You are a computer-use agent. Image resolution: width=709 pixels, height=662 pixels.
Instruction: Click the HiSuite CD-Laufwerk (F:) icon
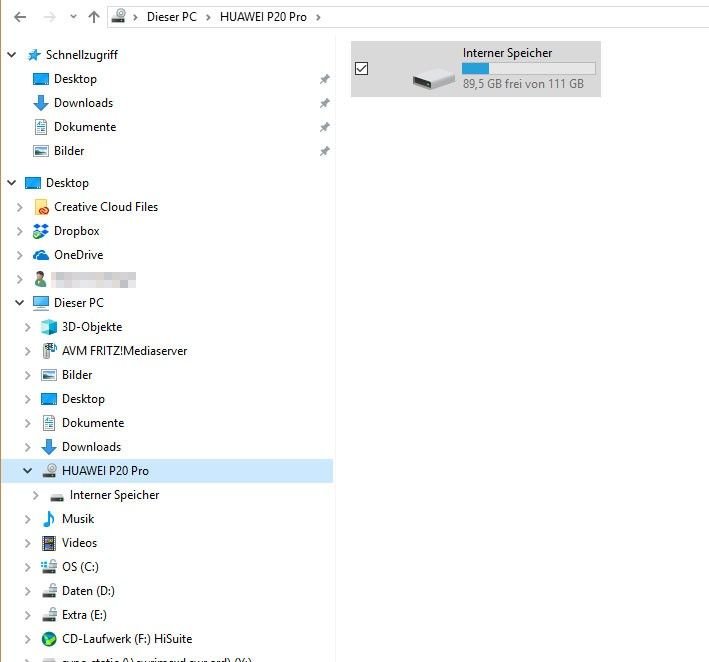[48, 639]
